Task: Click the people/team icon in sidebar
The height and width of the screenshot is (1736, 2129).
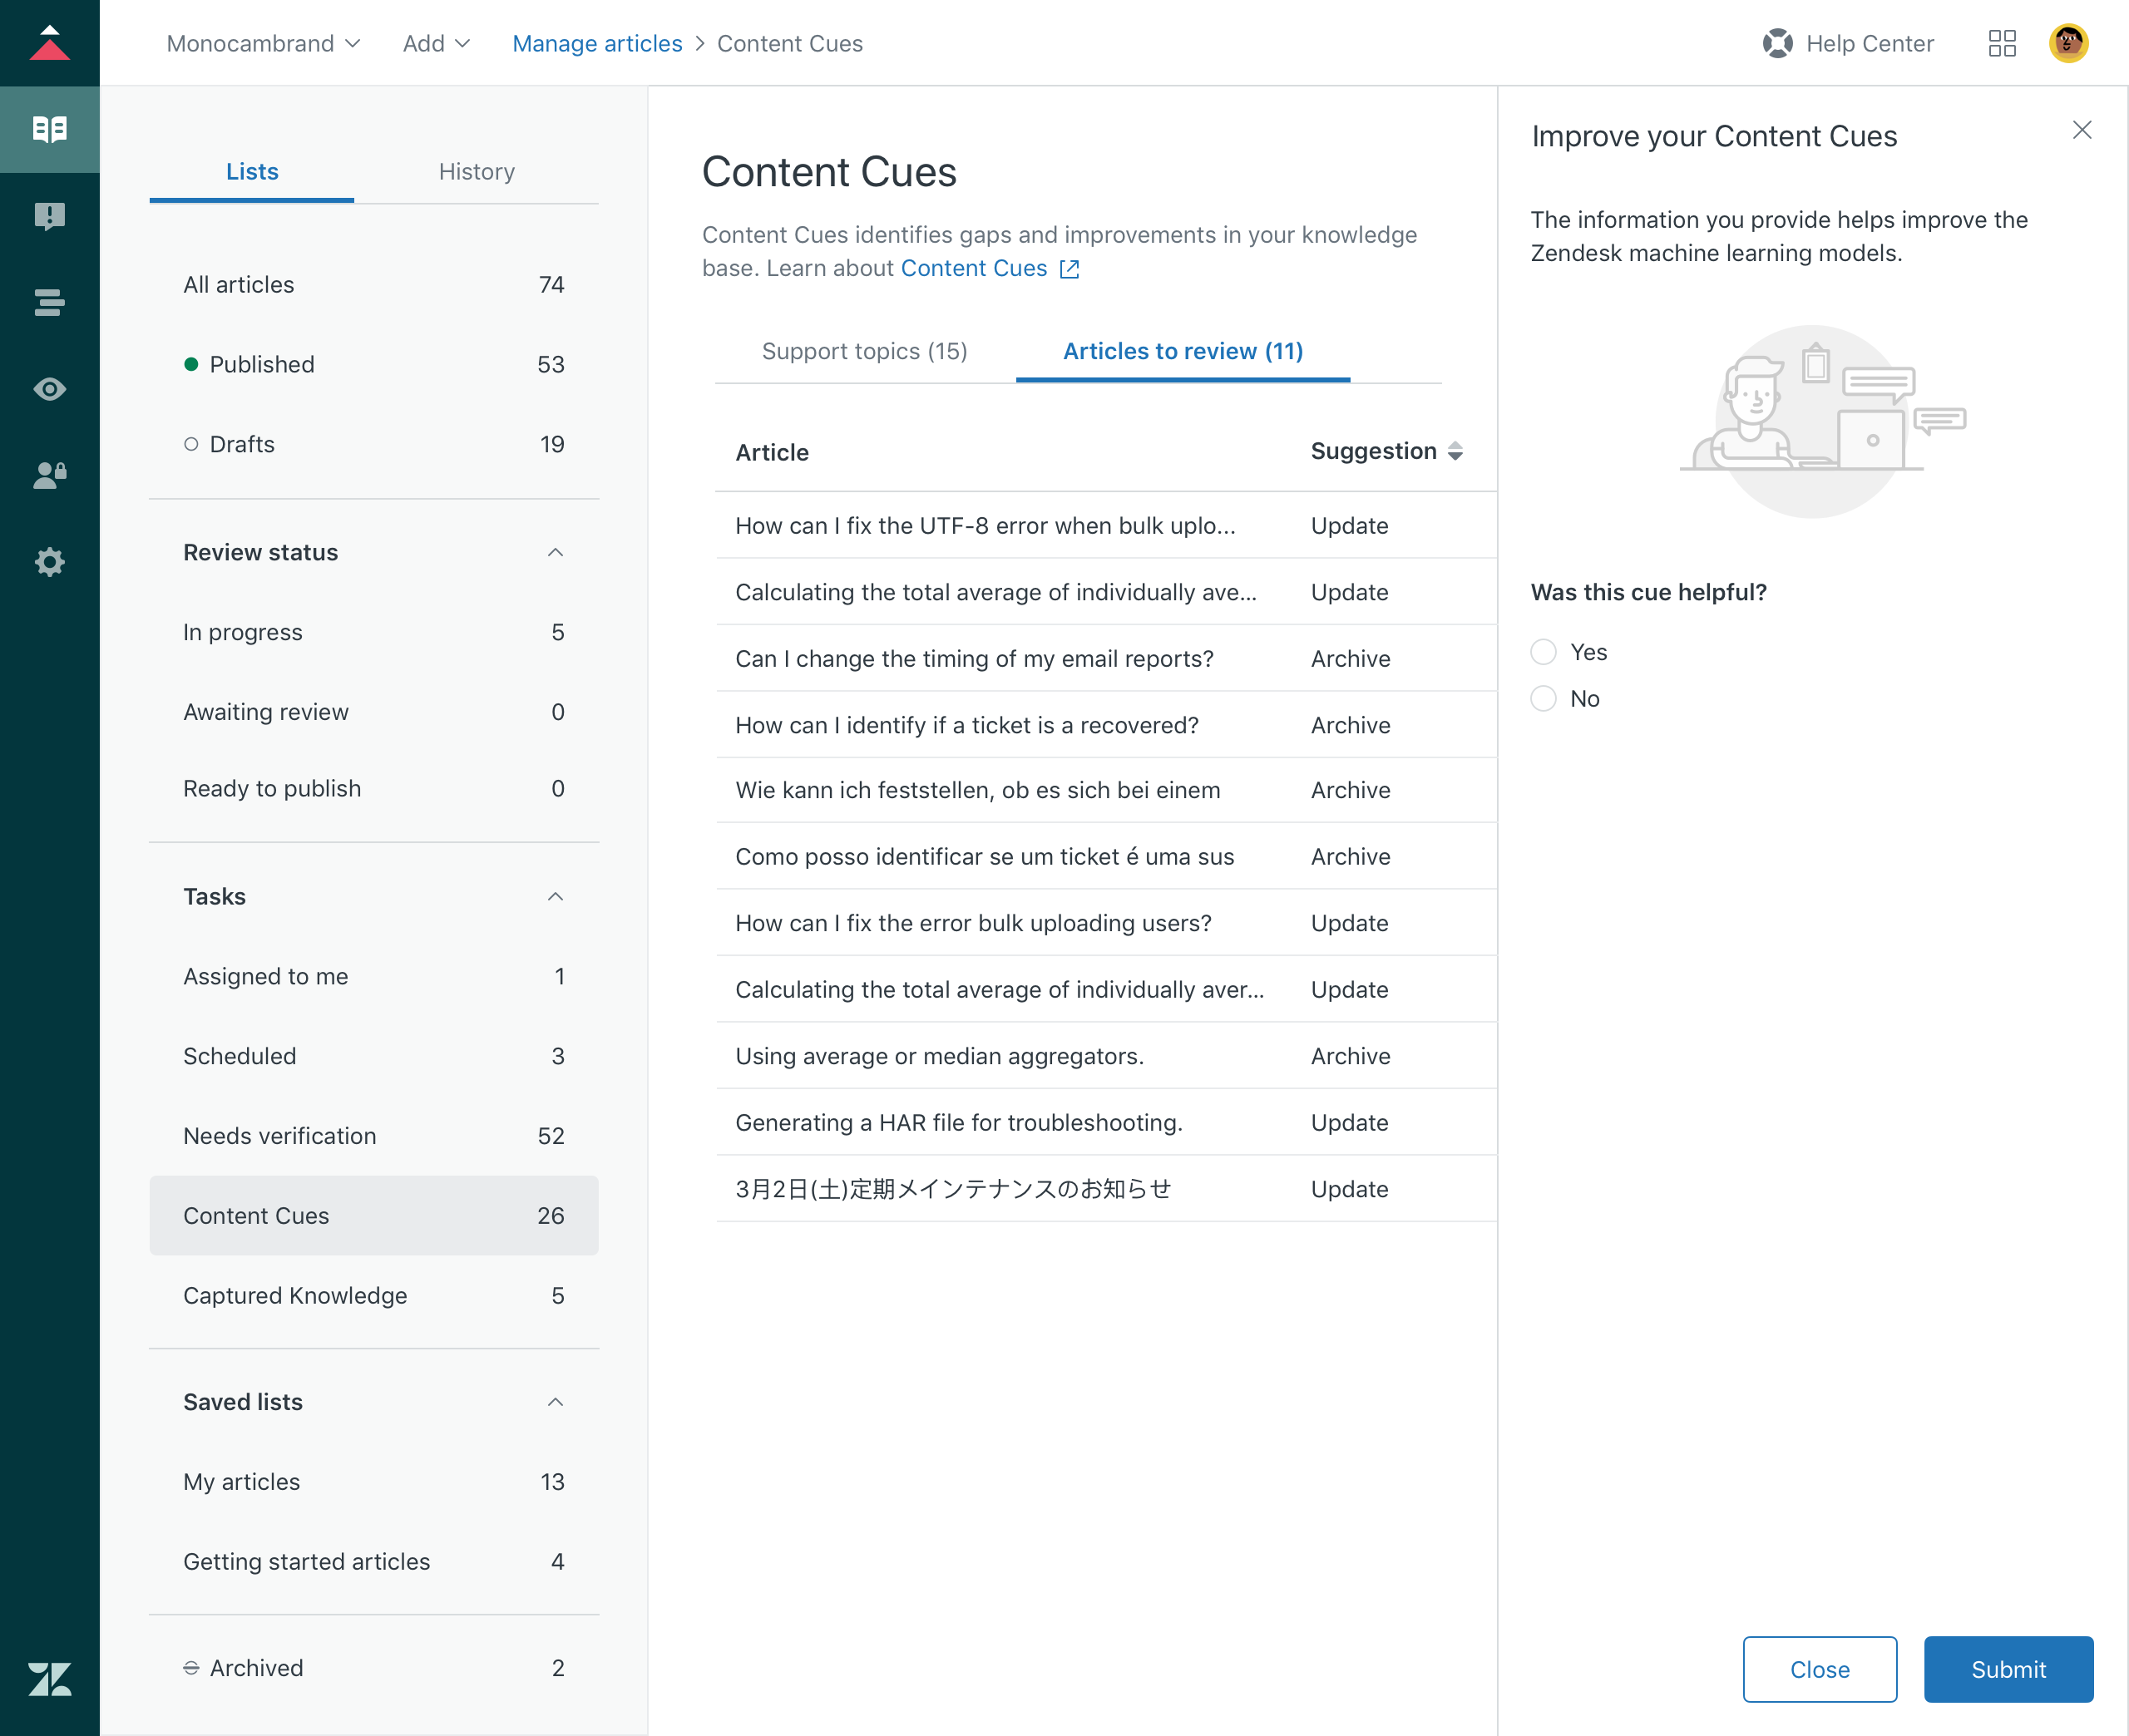Action: (x=50, y=474)
